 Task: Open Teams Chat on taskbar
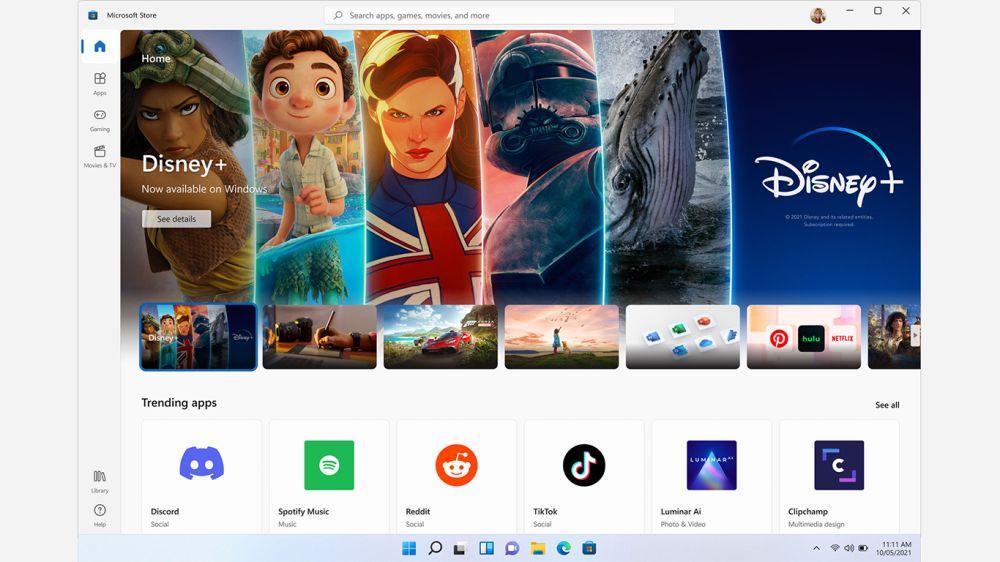pyautogui.click(x=511, y=548)
